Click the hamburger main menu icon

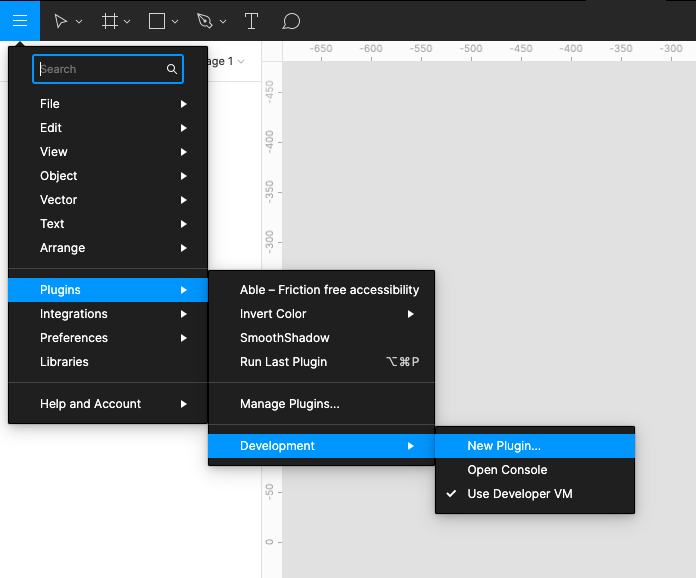(x=20, y=20)
